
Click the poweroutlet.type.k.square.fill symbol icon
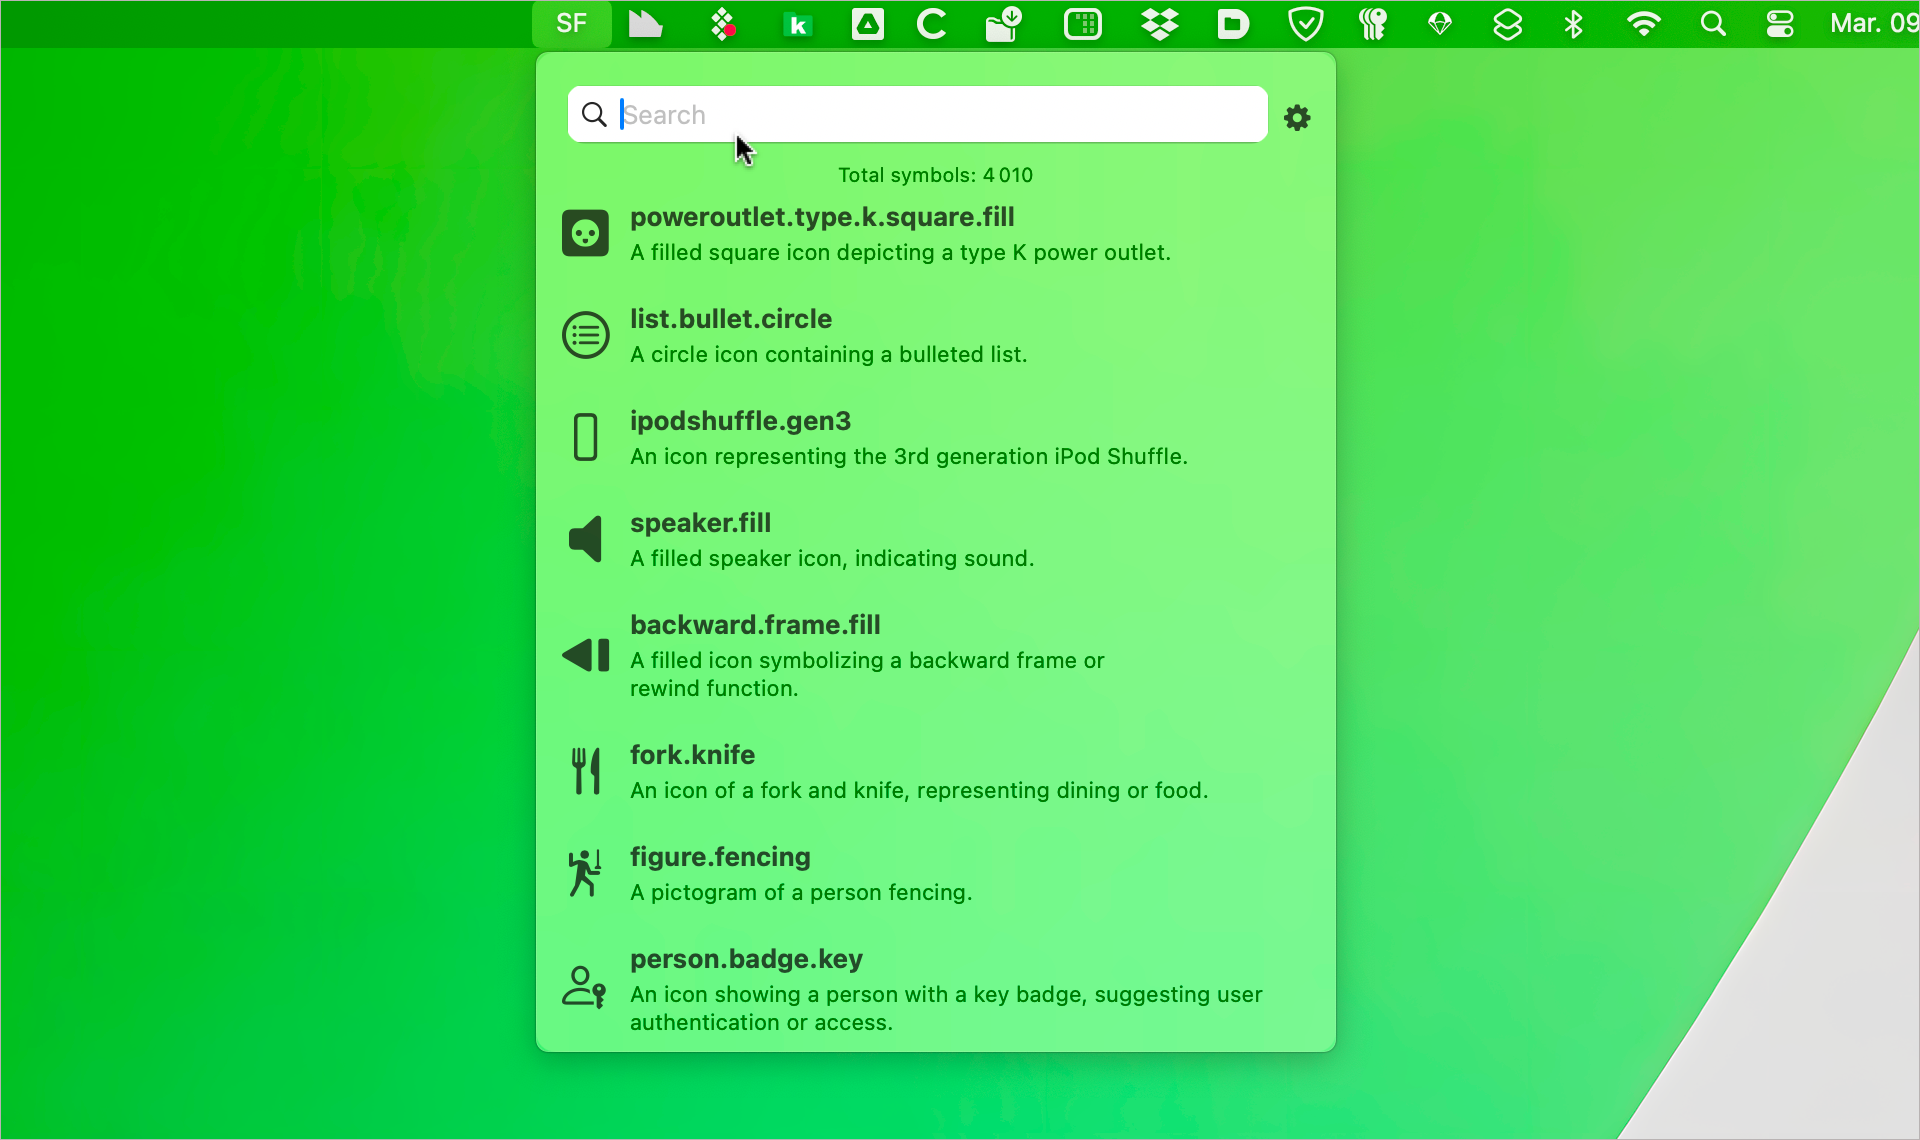pos(585,233)
